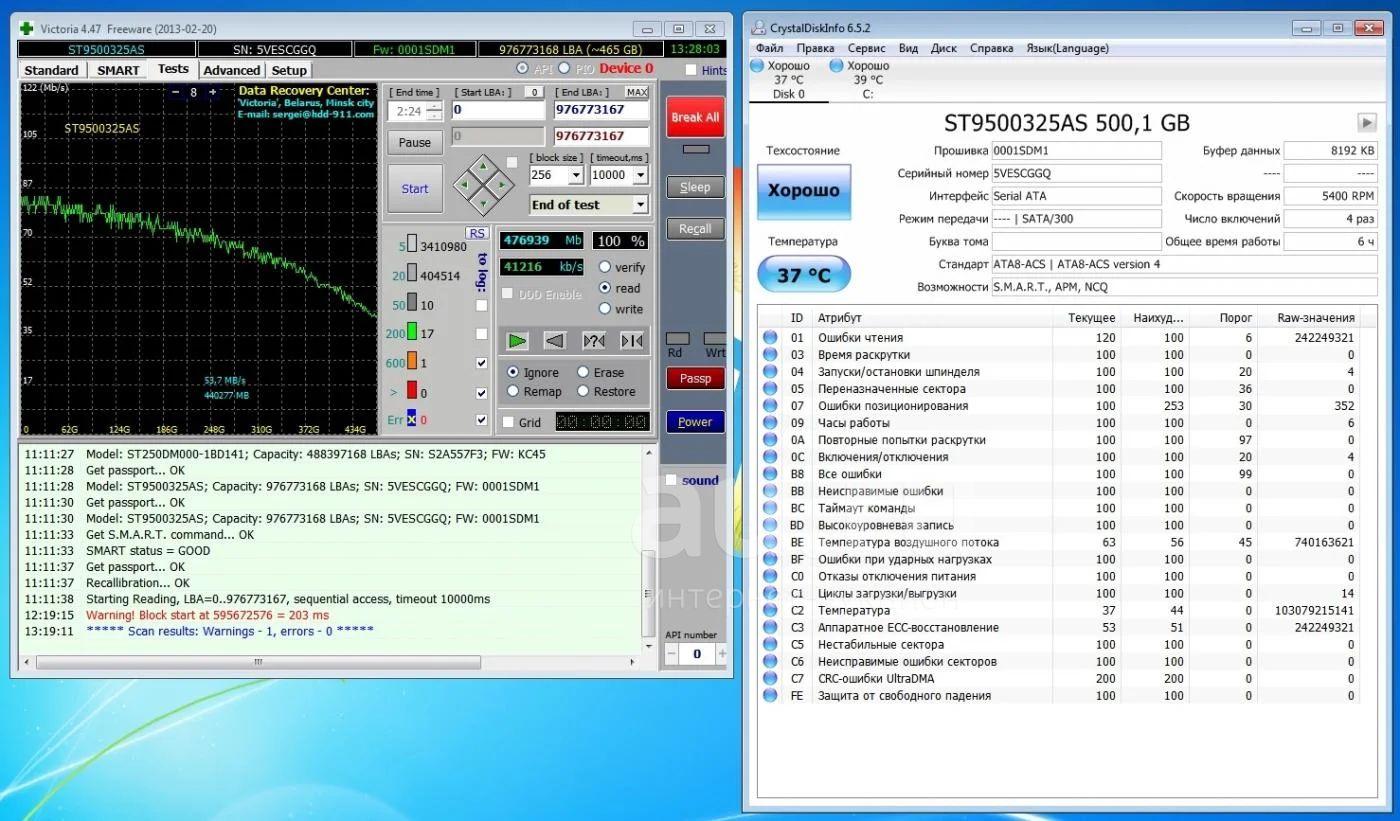This screenshot has width=1400, height=821.
Task: Click the status orb of attribute C2 Температура
Action: click(x=770, y=610)
